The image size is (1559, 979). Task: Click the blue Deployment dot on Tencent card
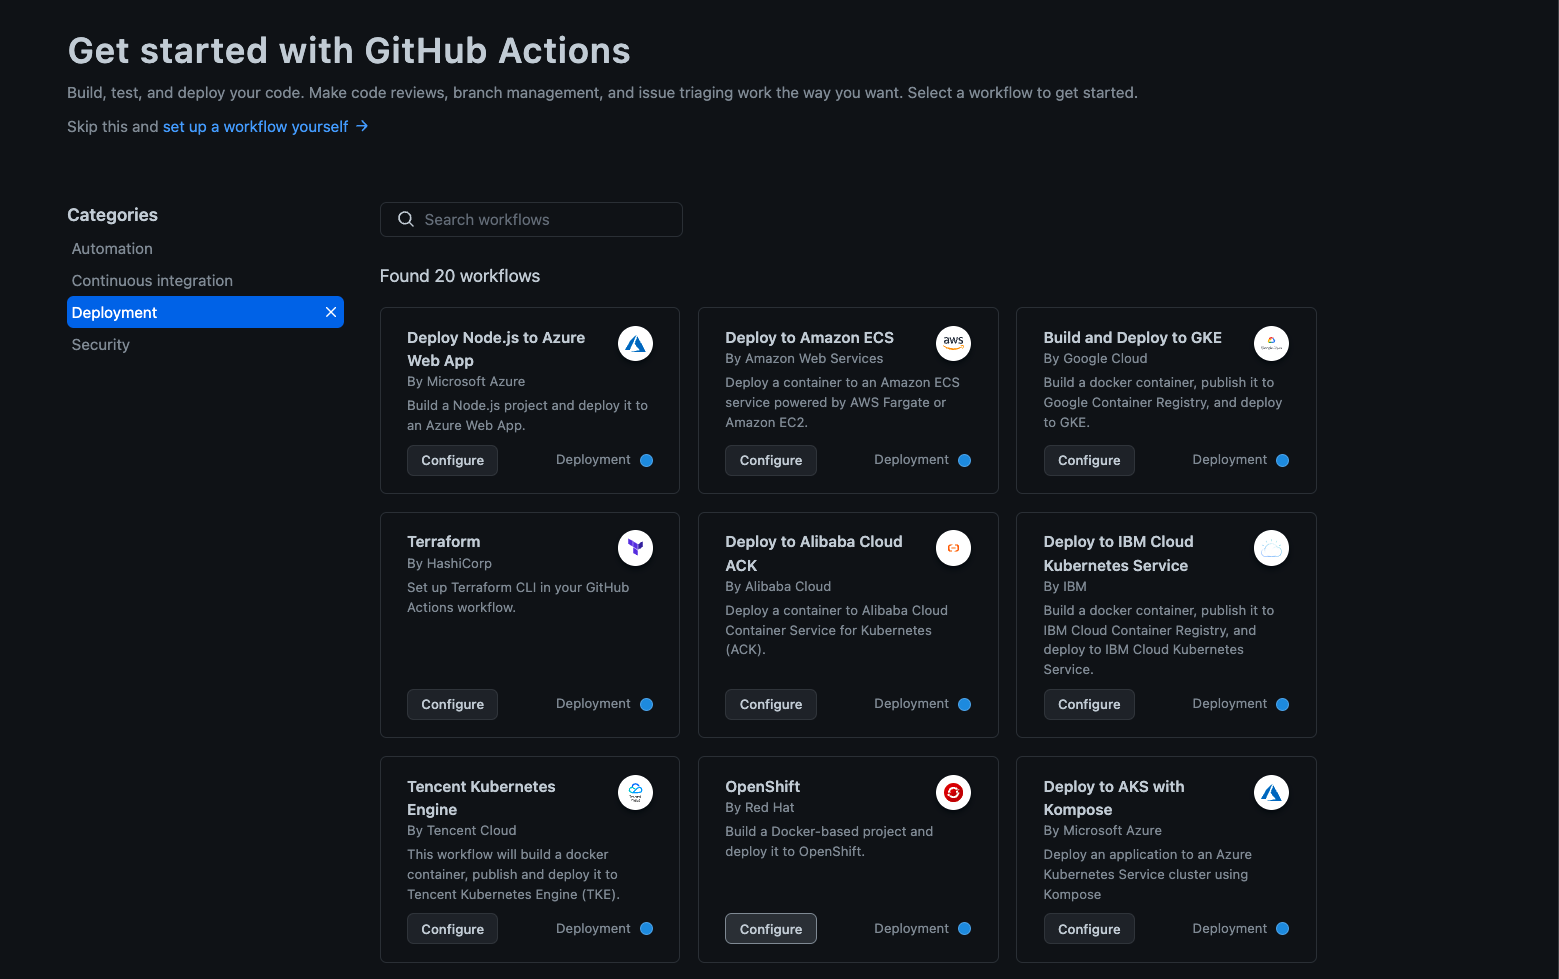pyautogui.click(x=646, y=929)
